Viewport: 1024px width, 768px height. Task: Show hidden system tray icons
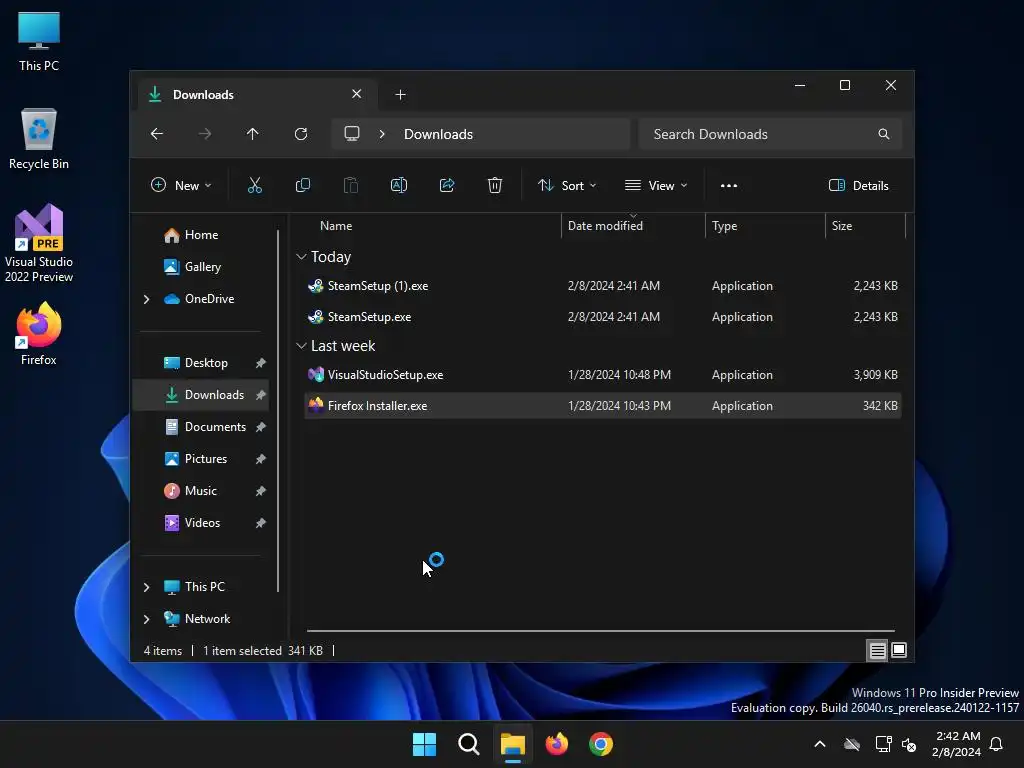coord(820,744)
